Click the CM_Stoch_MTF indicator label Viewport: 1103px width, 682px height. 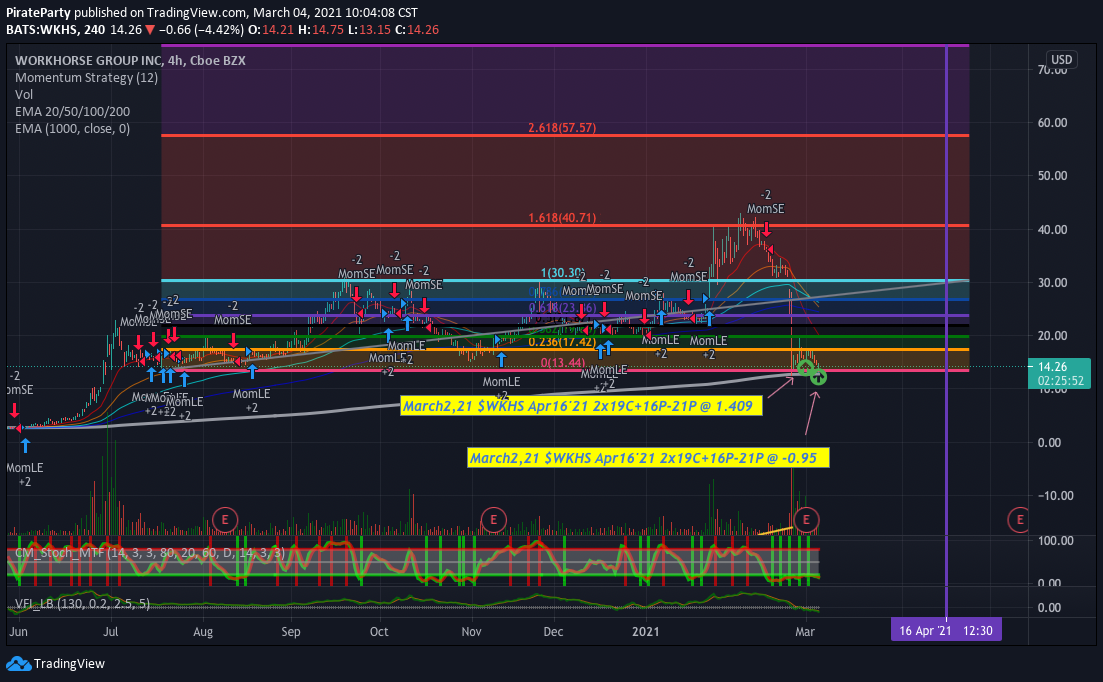tap(150, 553)
